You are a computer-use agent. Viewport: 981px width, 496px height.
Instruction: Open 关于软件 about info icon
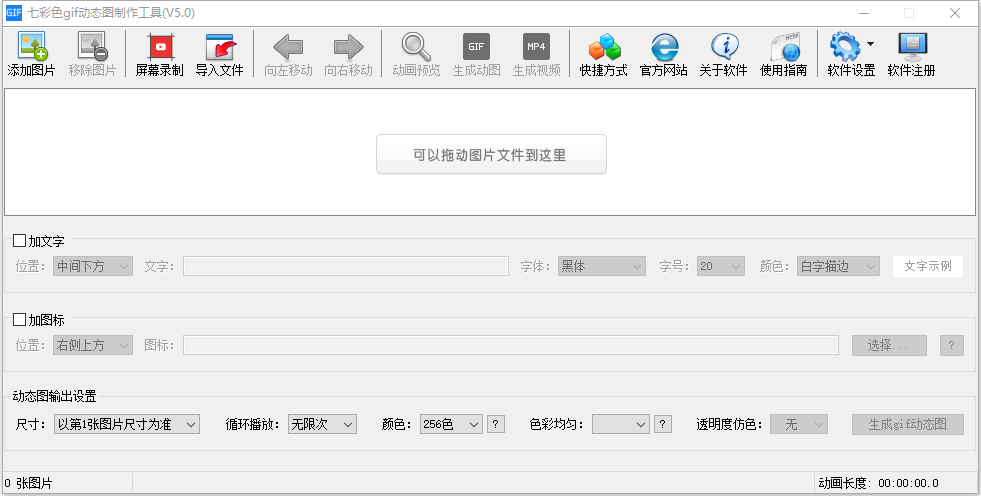click(x=724, y=47)
